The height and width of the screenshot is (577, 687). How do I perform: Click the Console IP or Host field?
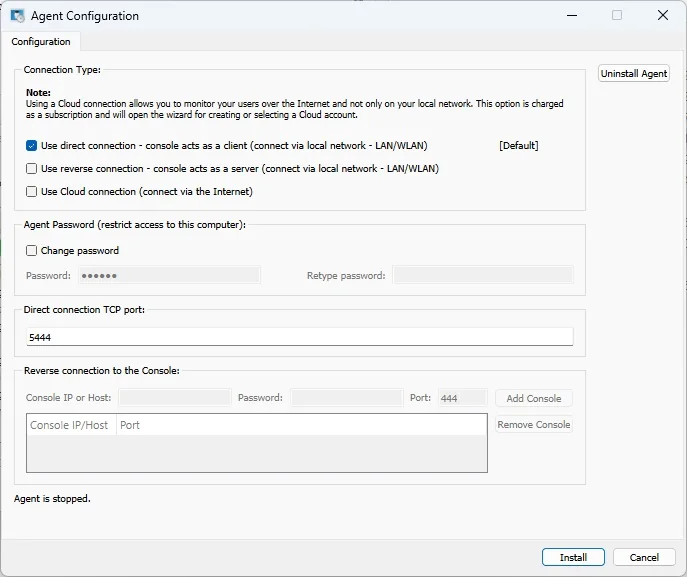click(x=175, y=398)
